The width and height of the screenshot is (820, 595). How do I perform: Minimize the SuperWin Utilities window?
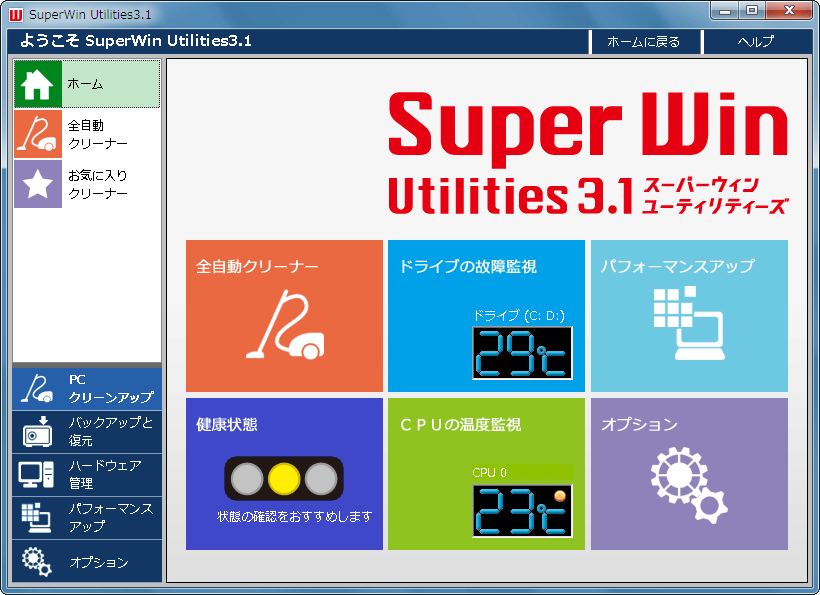[725, 10]
